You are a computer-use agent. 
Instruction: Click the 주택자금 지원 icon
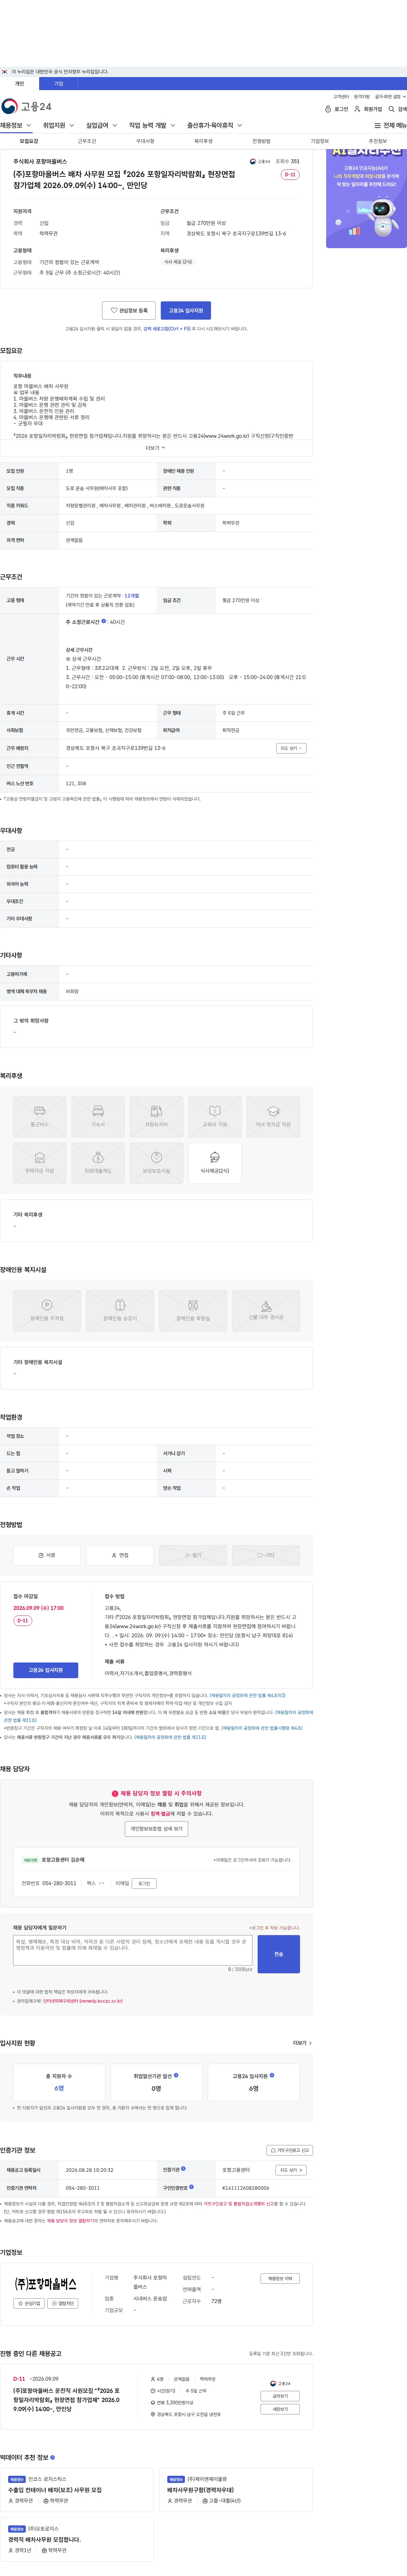tap(40, 1163)
